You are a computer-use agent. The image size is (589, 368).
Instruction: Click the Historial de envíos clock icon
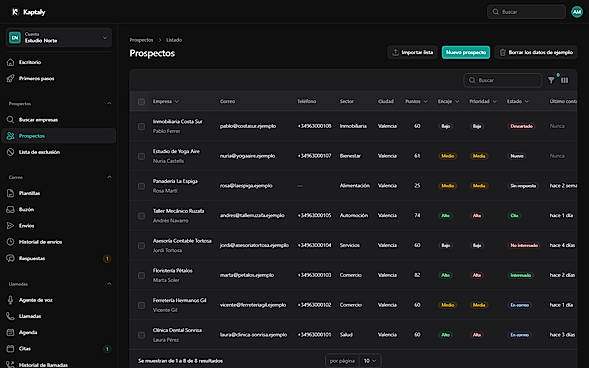pyautogui.click(x=11, y=242)
